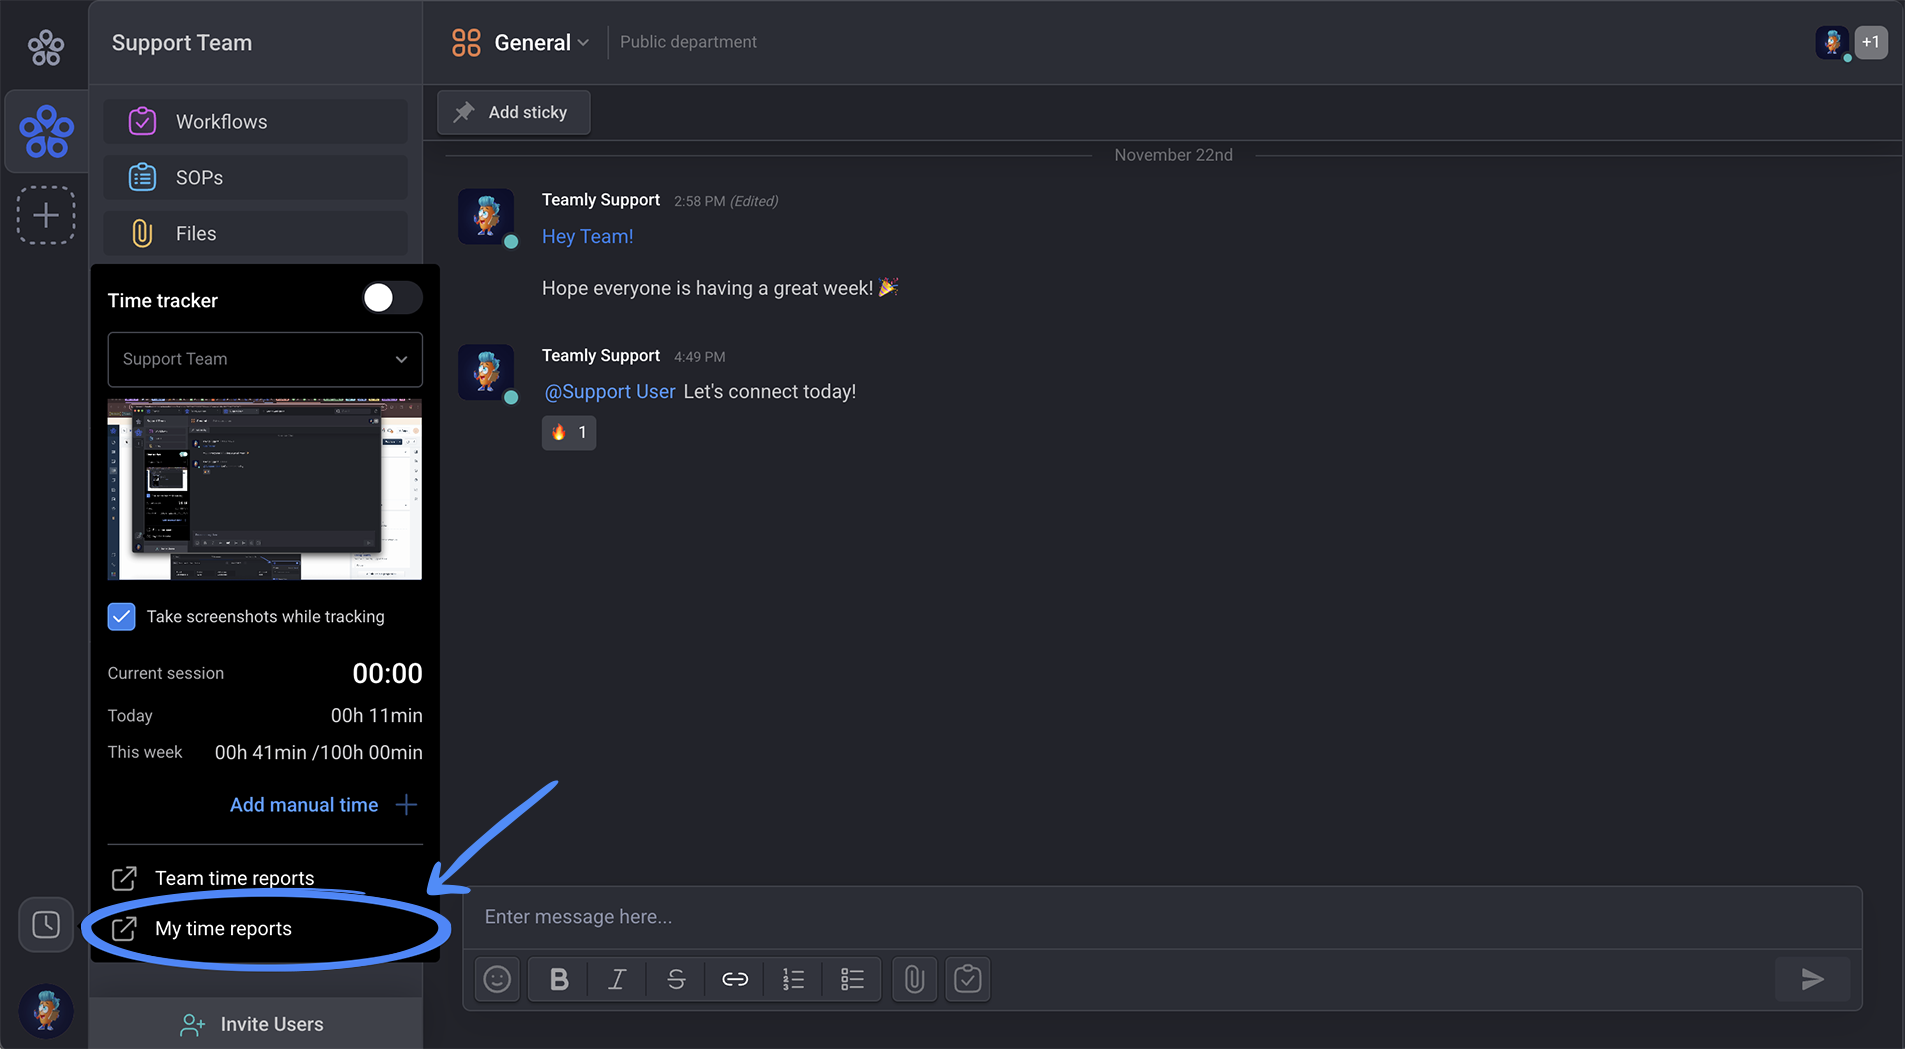Click the Teamly logo at top of sidebar
The height and width of the screenshot is (1049, 1905).
tap(46, 46)
